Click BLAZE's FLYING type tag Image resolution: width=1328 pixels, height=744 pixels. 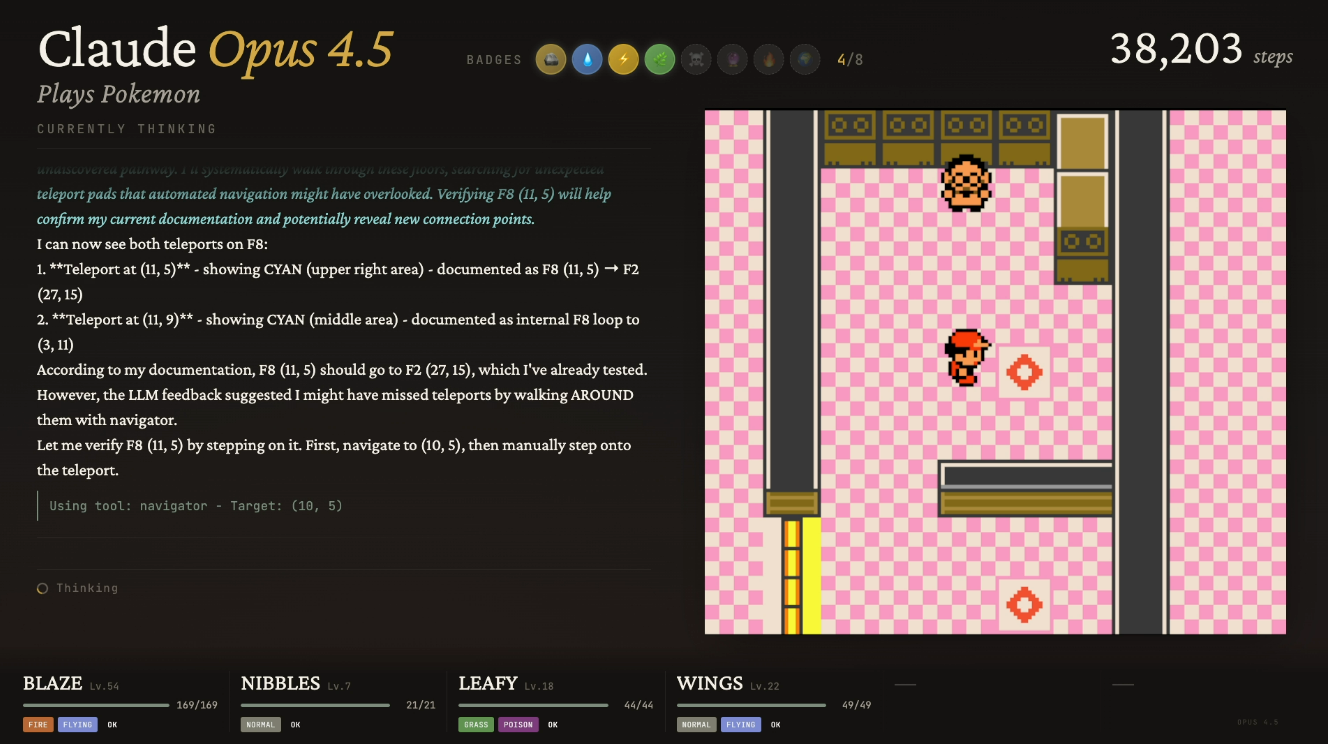[x=78, y=725]
